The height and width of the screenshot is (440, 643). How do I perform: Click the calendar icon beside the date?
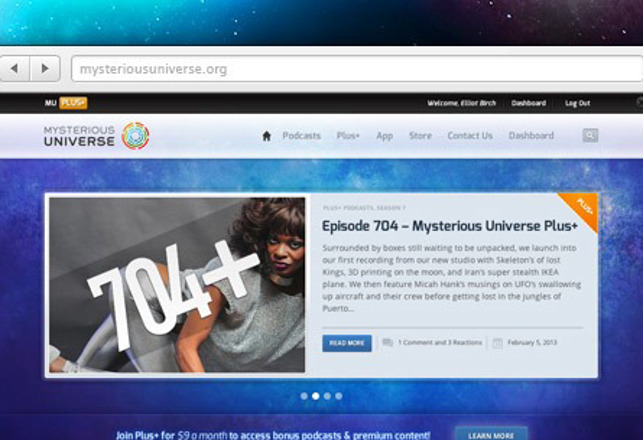(497, 343)
